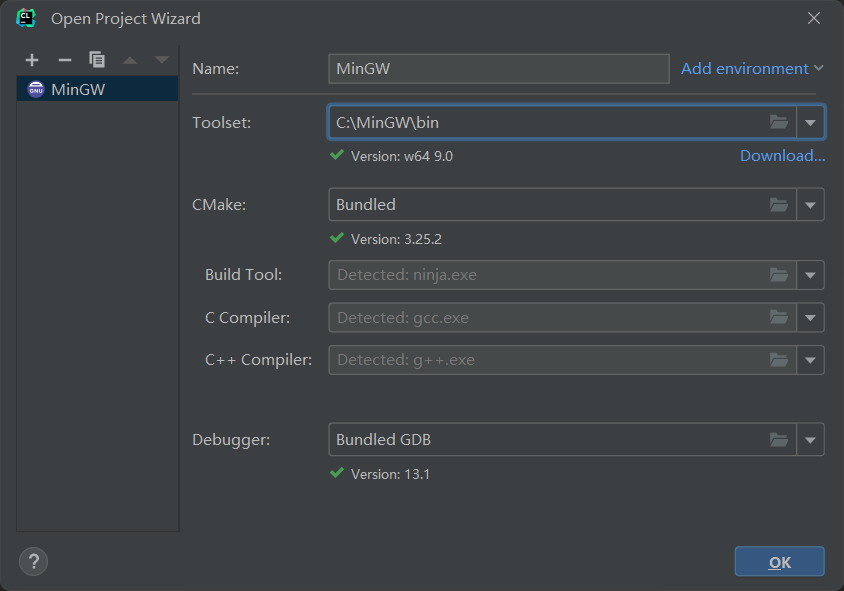Expand the CMake dropdown arrow
844x591 pixels.
tap(811, 205)
